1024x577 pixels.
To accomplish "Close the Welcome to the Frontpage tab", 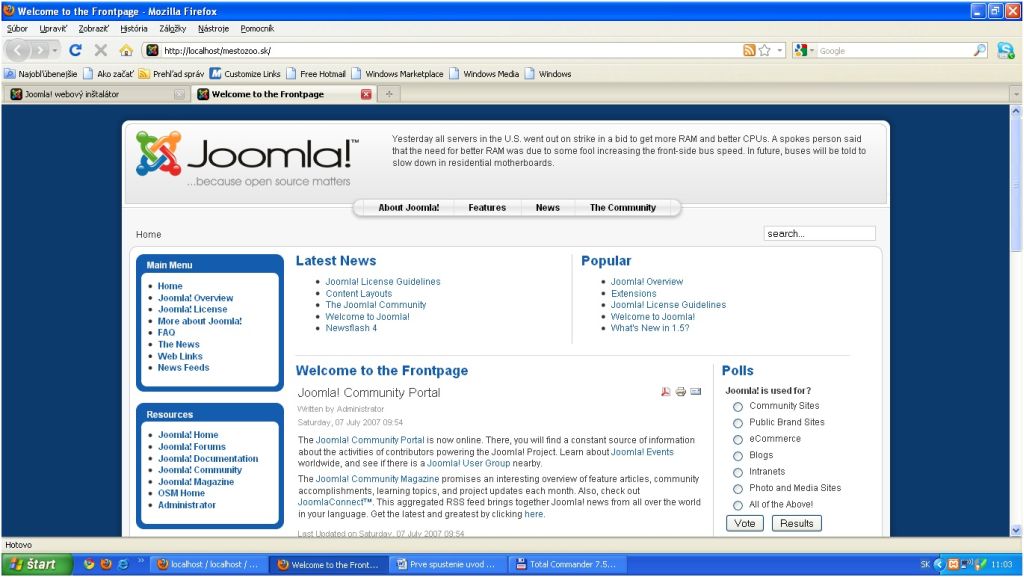I will (x=366, y=94).
